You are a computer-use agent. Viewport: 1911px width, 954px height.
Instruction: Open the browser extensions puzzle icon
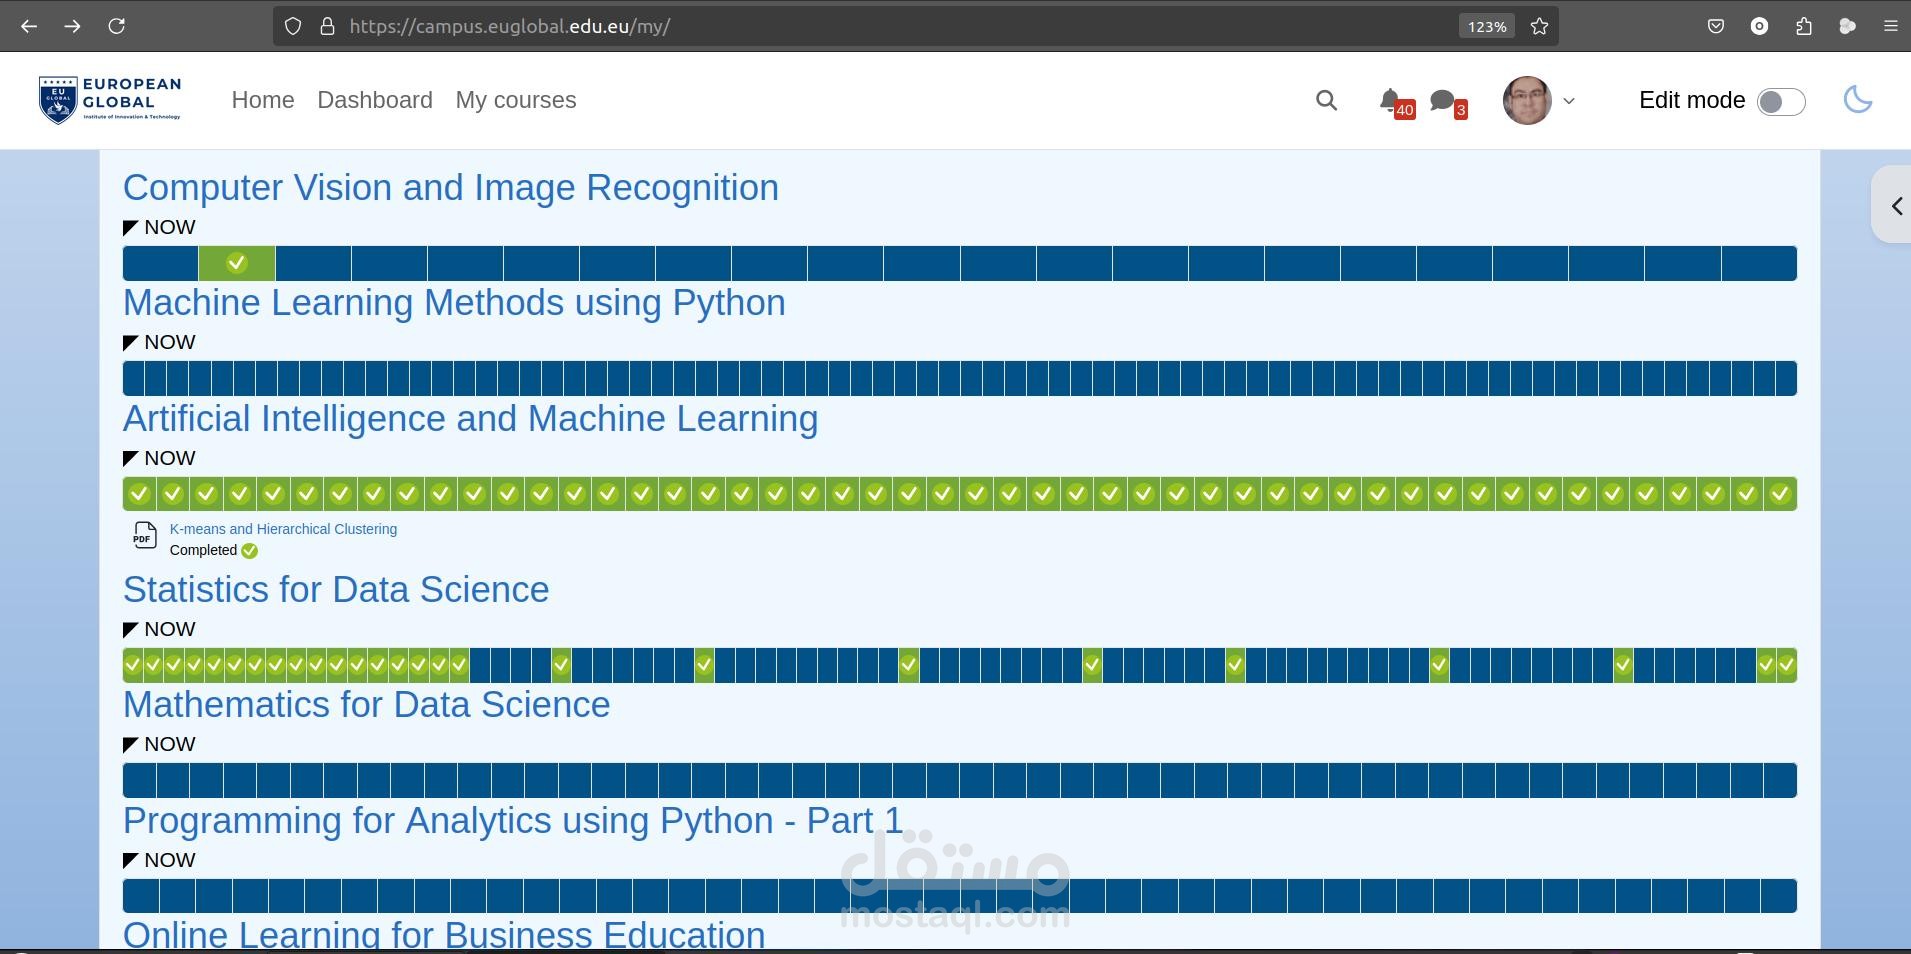point(1804,27)
